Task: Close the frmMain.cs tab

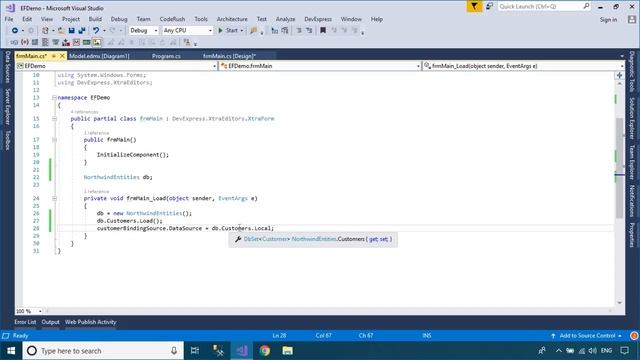Action: (x=62, y=56)
